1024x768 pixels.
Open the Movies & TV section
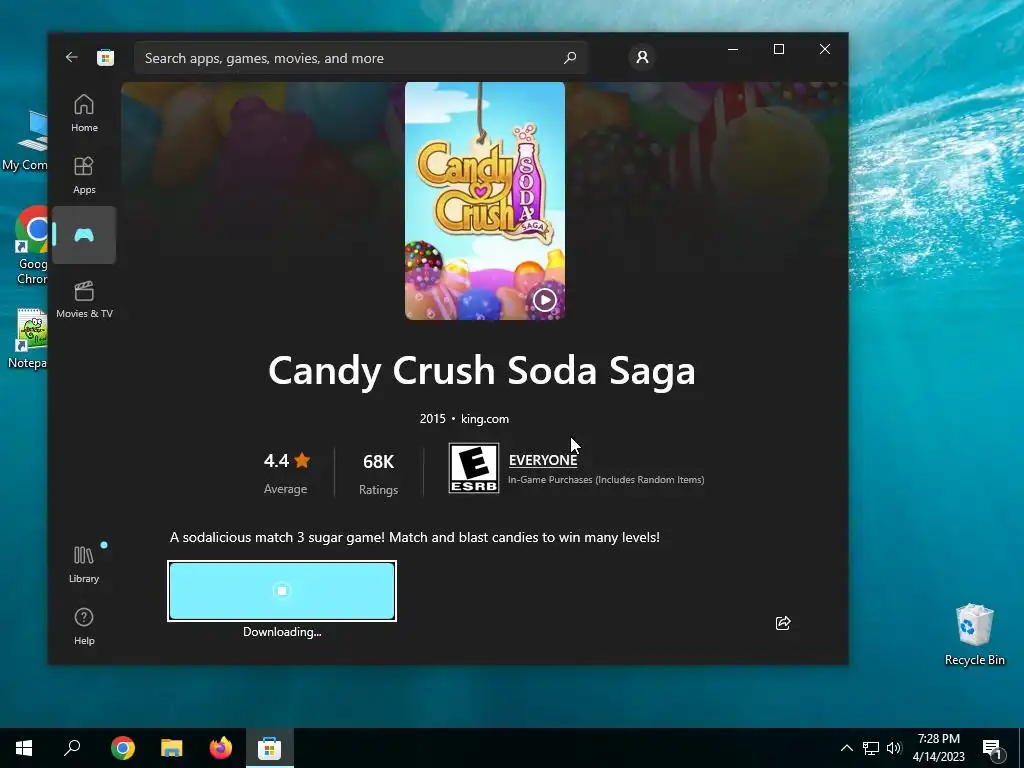point(84,299)
